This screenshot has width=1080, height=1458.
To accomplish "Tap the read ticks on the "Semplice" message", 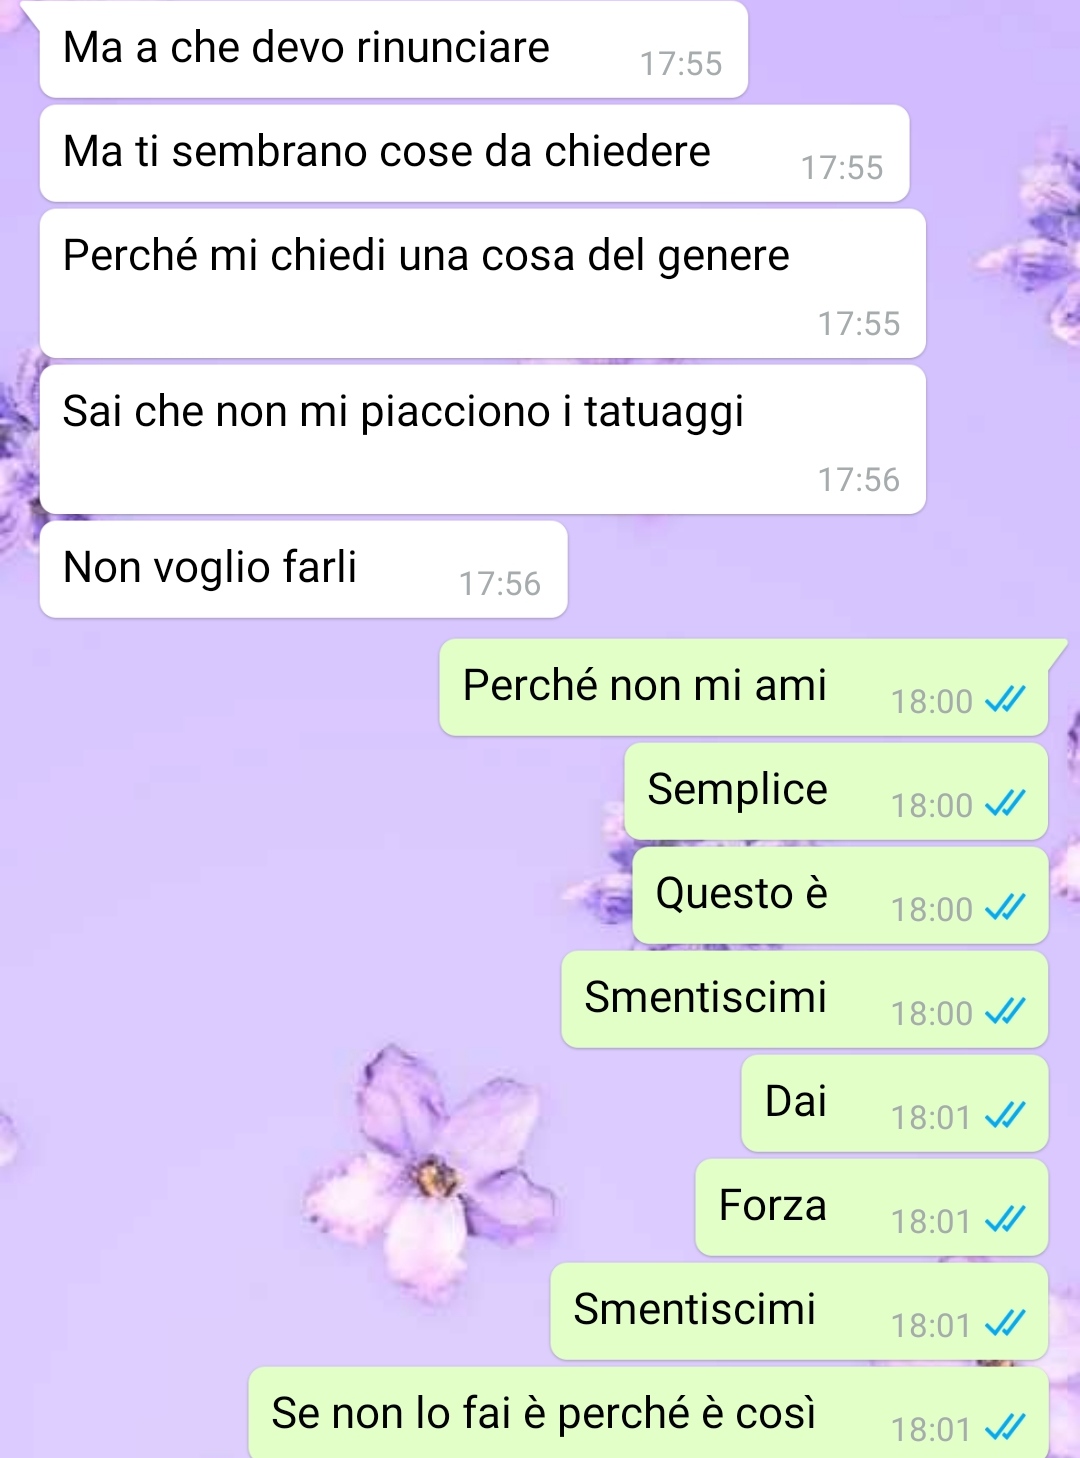I will (x=1005, y=804).
